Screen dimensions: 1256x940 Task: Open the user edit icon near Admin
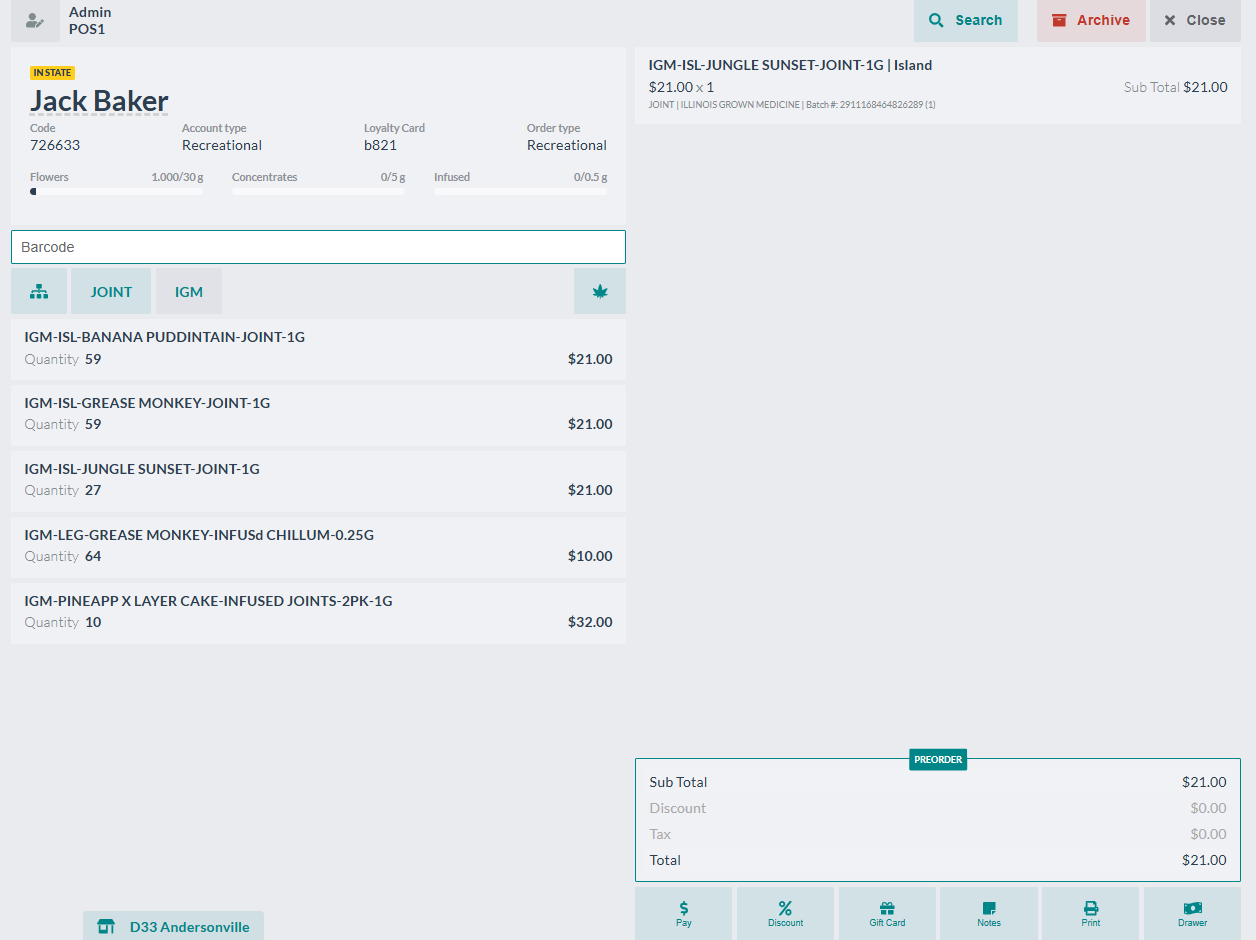click(x=35, y=20)
